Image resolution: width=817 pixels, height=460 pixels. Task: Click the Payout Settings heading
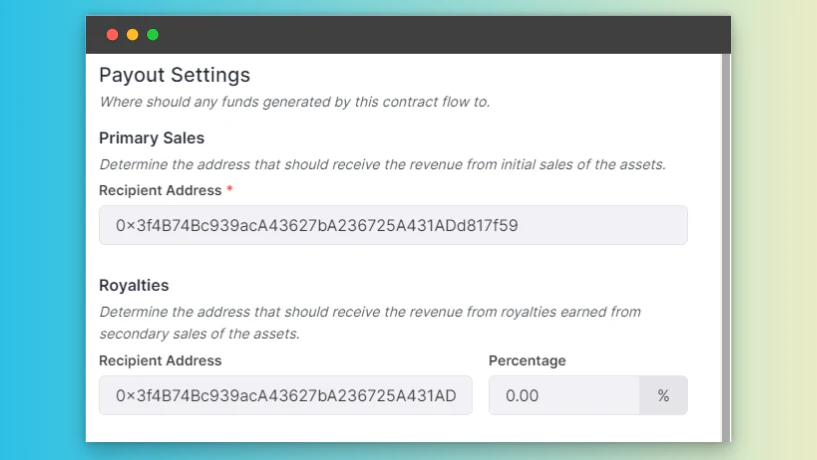pos(175,75)
